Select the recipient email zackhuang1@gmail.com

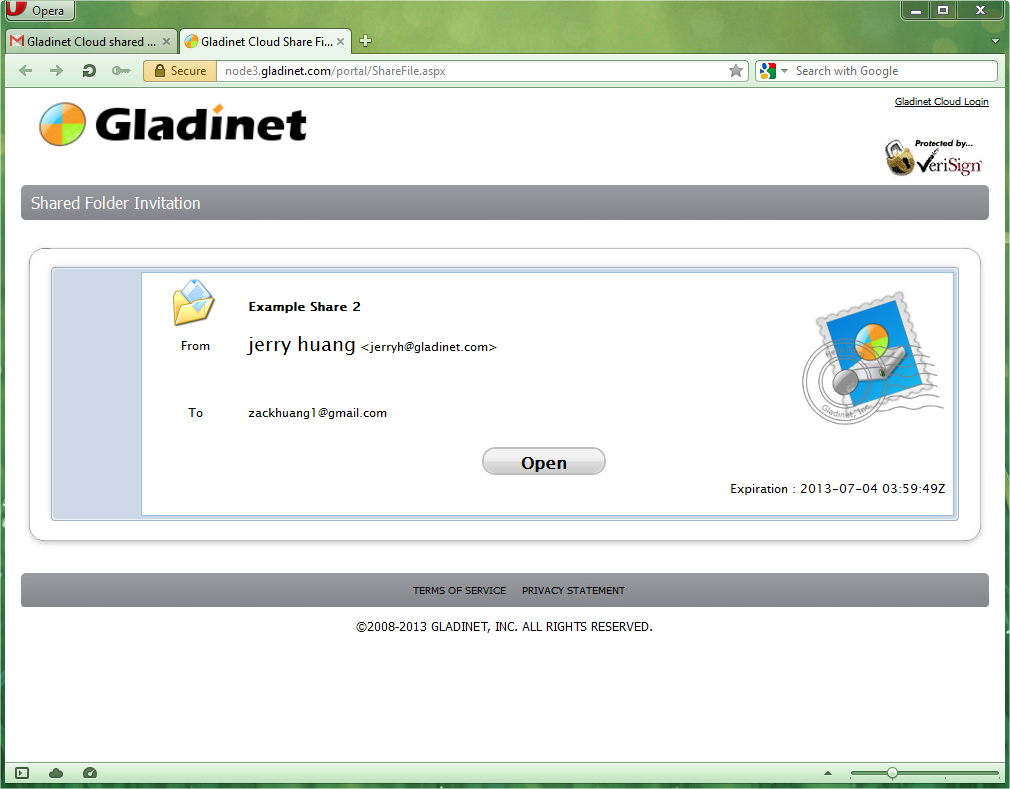318,413
